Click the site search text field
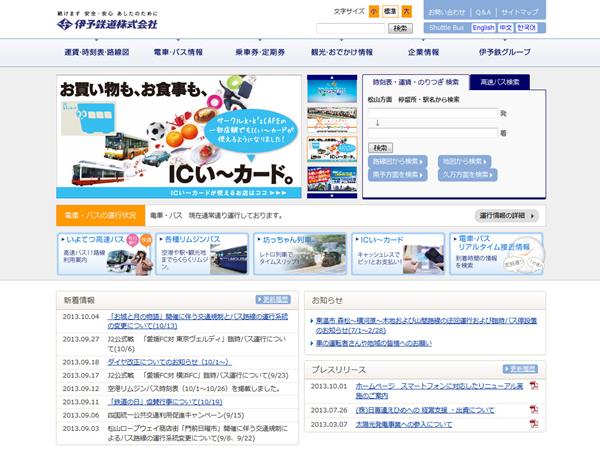Viewport: 600px width, 452px height. coord(351,28)
